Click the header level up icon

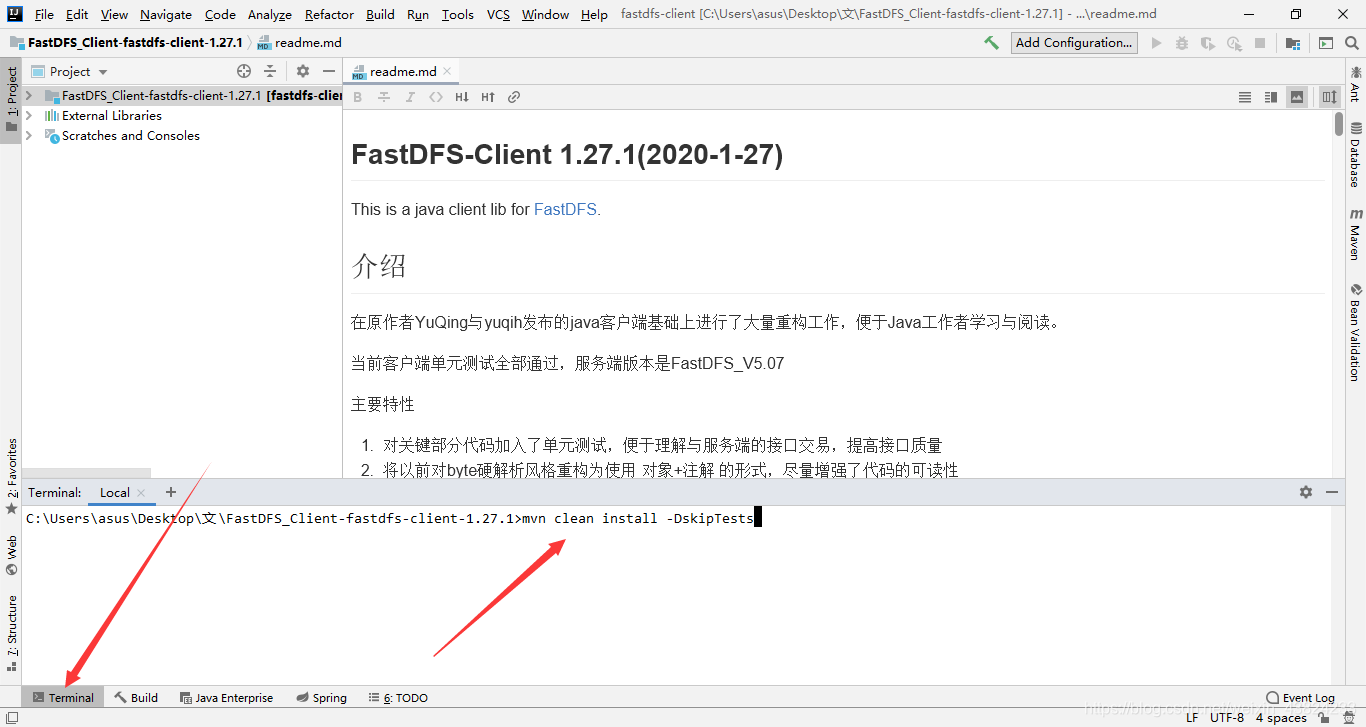point(488,97)
